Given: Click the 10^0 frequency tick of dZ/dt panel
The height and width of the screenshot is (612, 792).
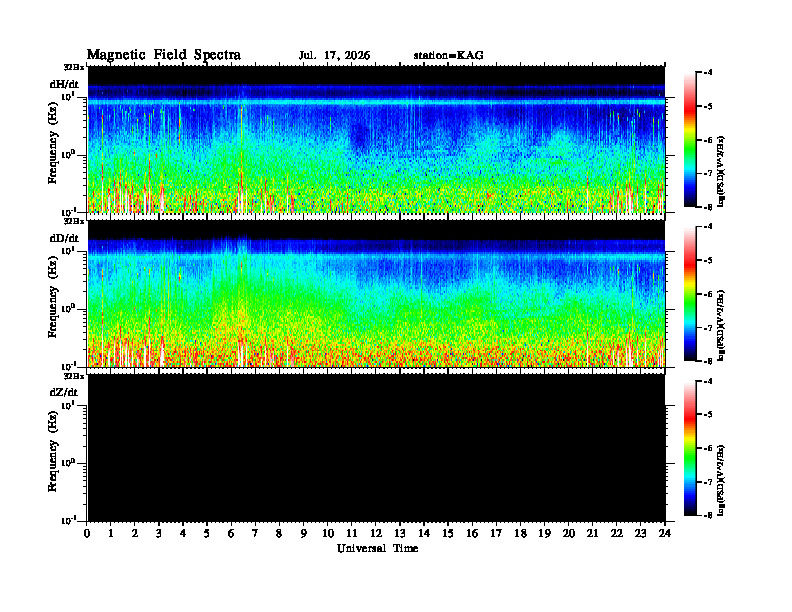Looking at the screenshot, I should point(68,463).
